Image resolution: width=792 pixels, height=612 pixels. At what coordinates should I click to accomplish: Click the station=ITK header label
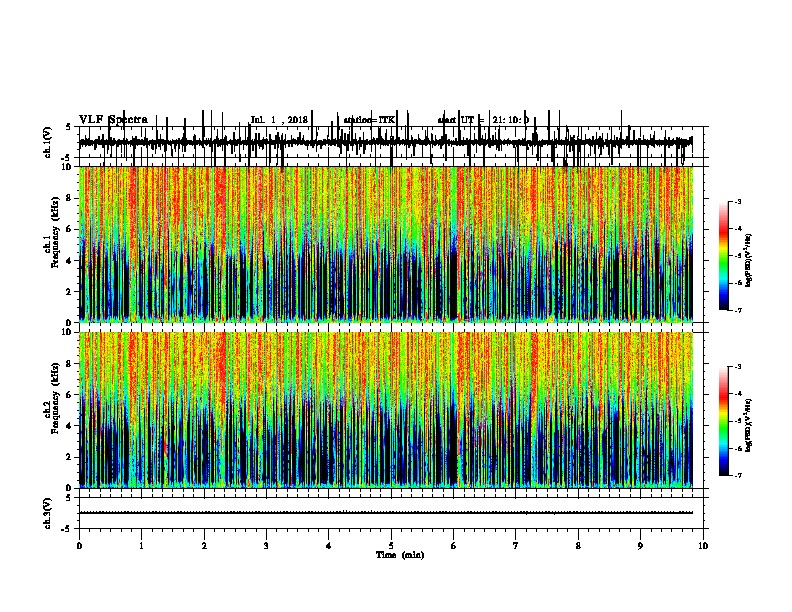pos(369,120)
